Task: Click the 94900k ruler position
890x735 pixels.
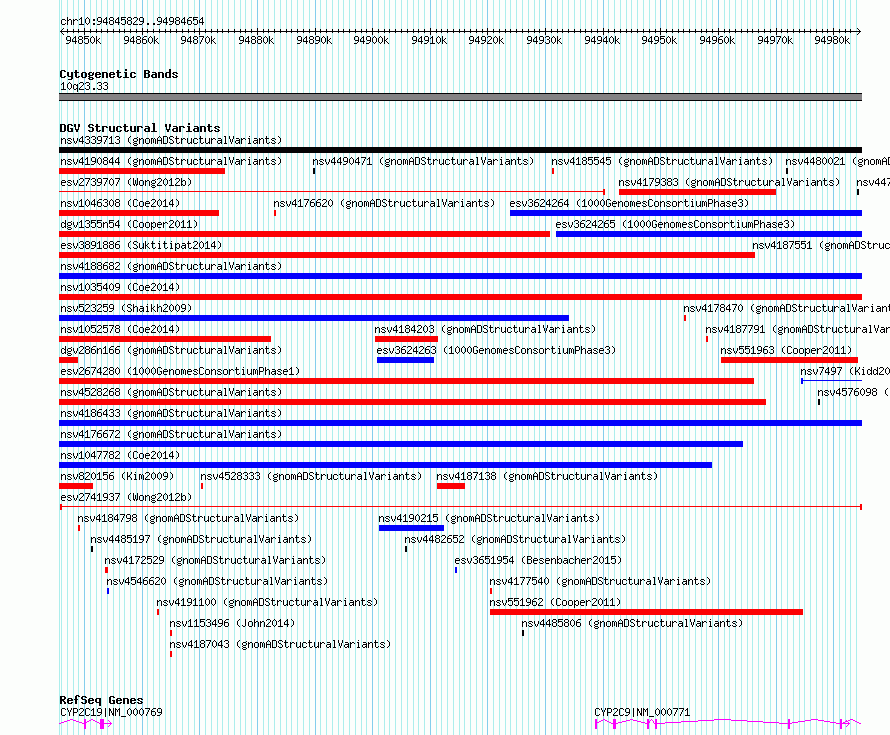Action: [371, 40]
